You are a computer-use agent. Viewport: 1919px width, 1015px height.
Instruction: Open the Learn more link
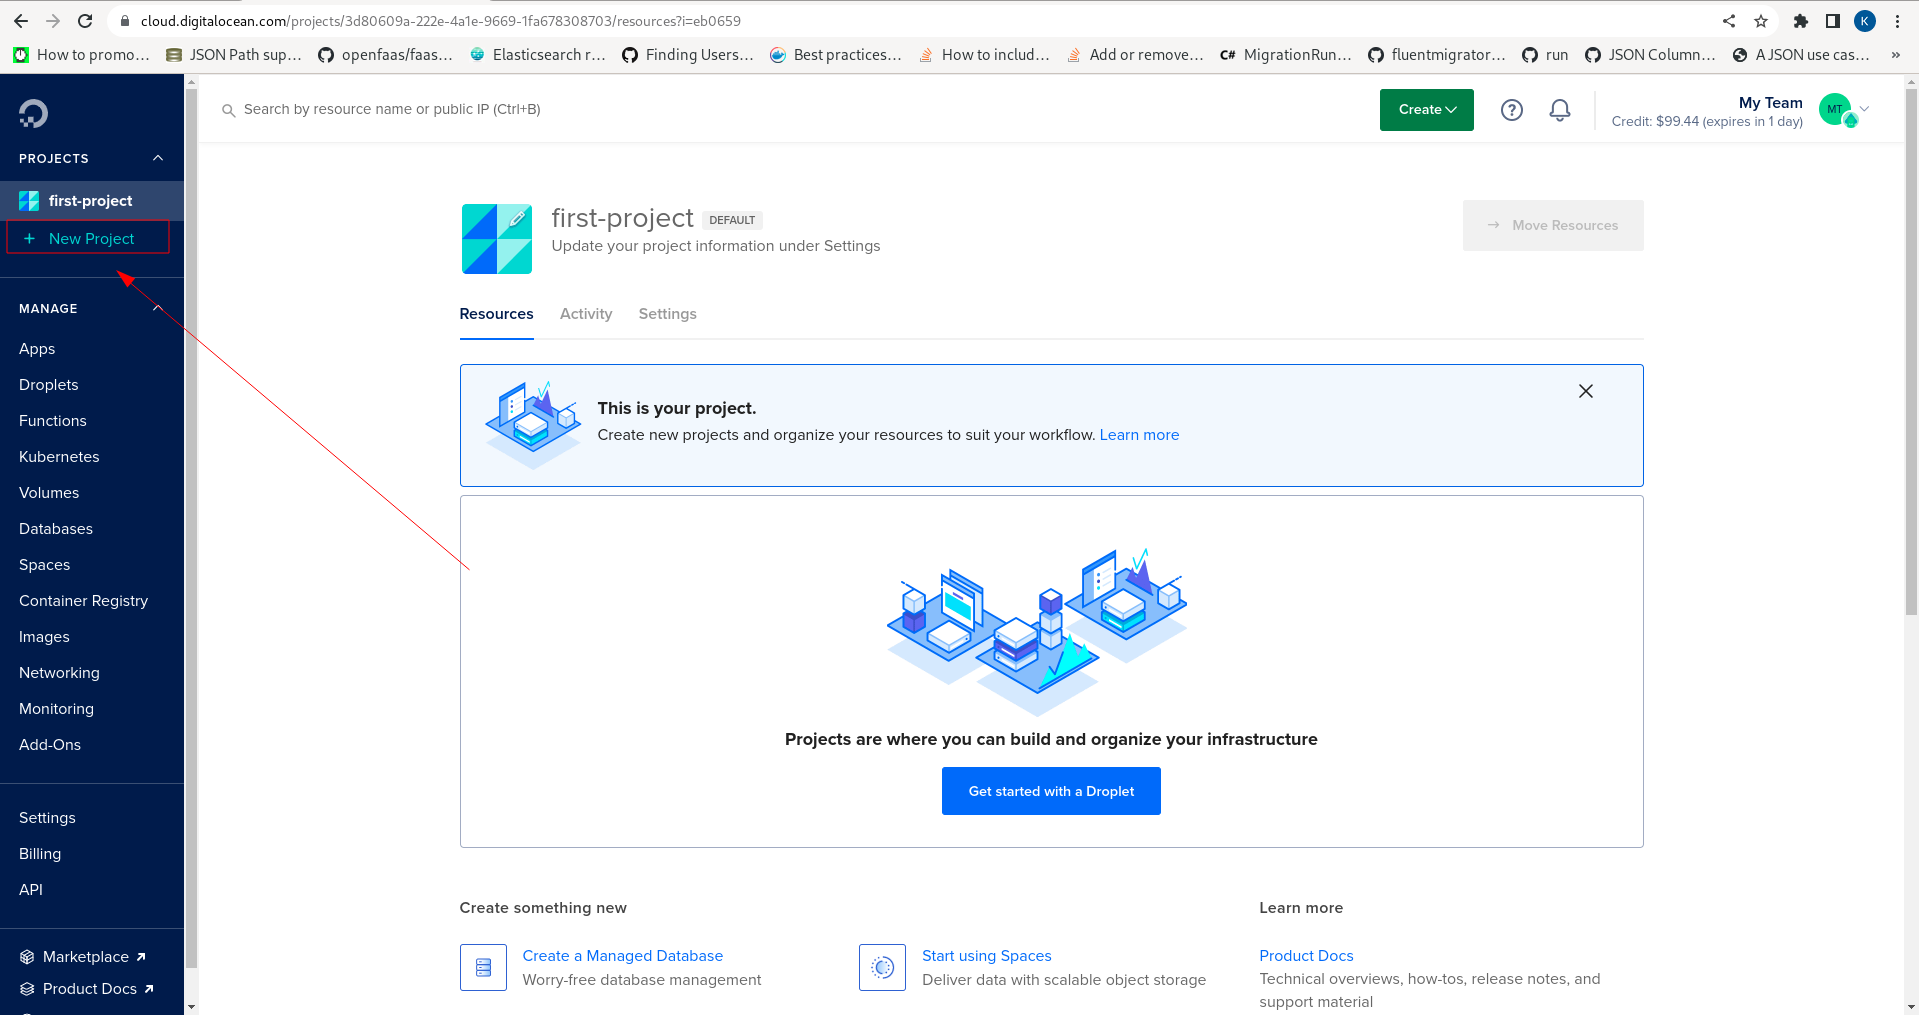1139,435
